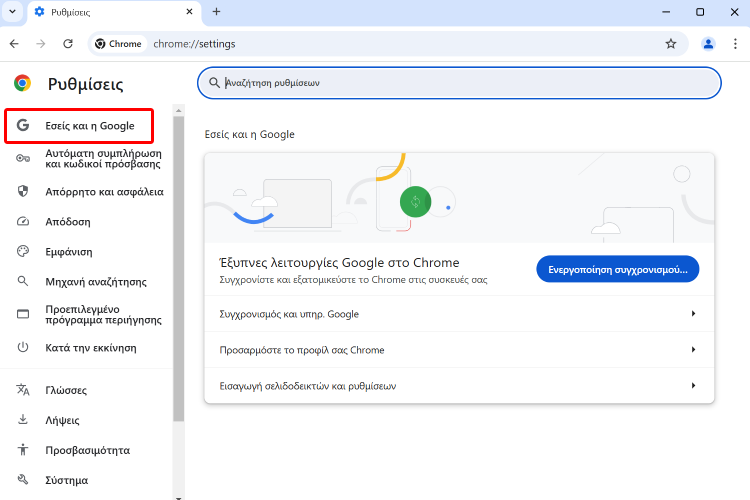Select Εμφάνιση in the sidebar
The image size is (750, 500).
click(68, 252)
